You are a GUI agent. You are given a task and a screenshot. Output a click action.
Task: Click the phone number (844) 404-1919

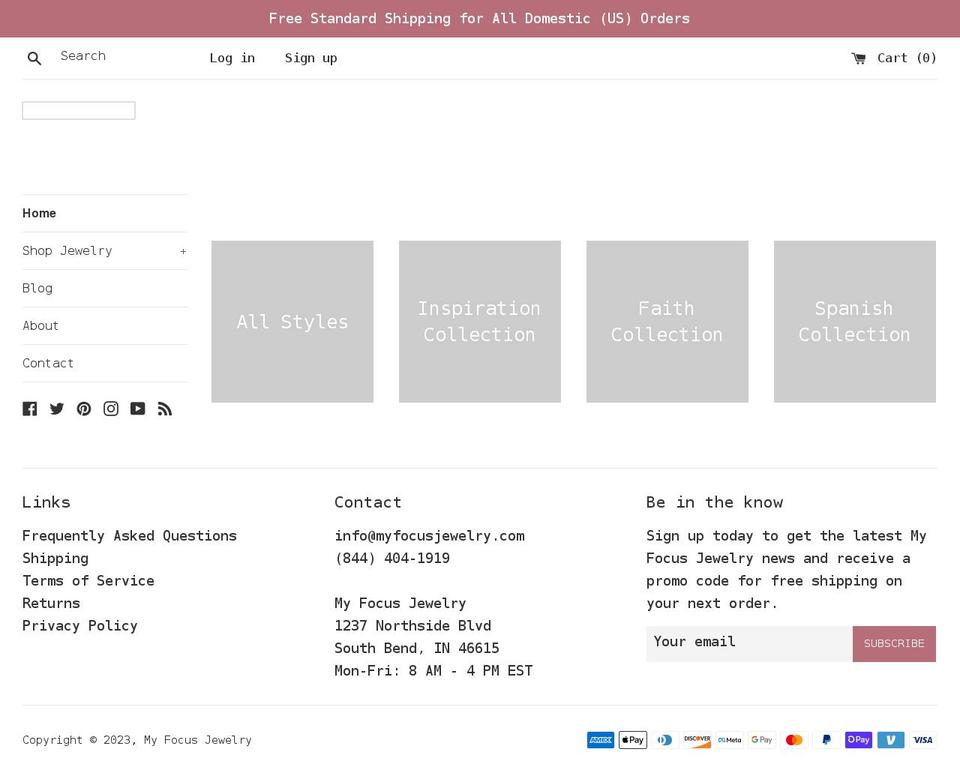pyautogui.click(x=392, y=559)
